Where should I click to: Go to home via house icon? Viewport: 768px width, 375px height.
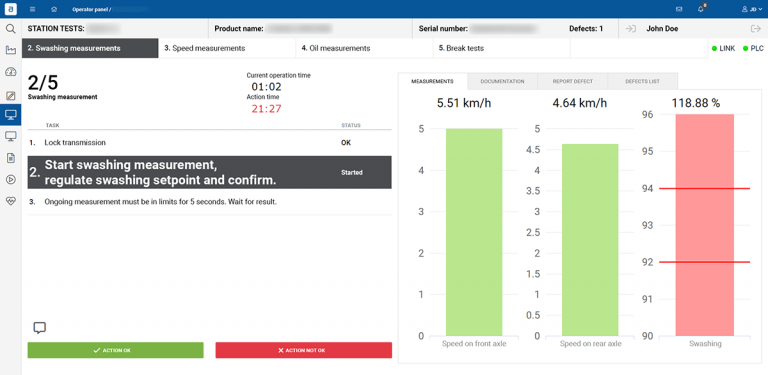point(54,9)
